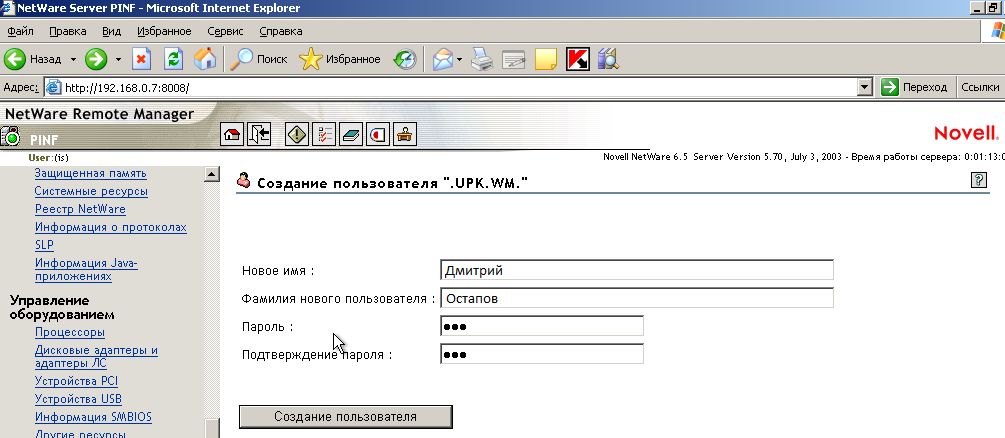
Task: Click the user icon beside Создание пользователя heading
Action: point(244,181)
